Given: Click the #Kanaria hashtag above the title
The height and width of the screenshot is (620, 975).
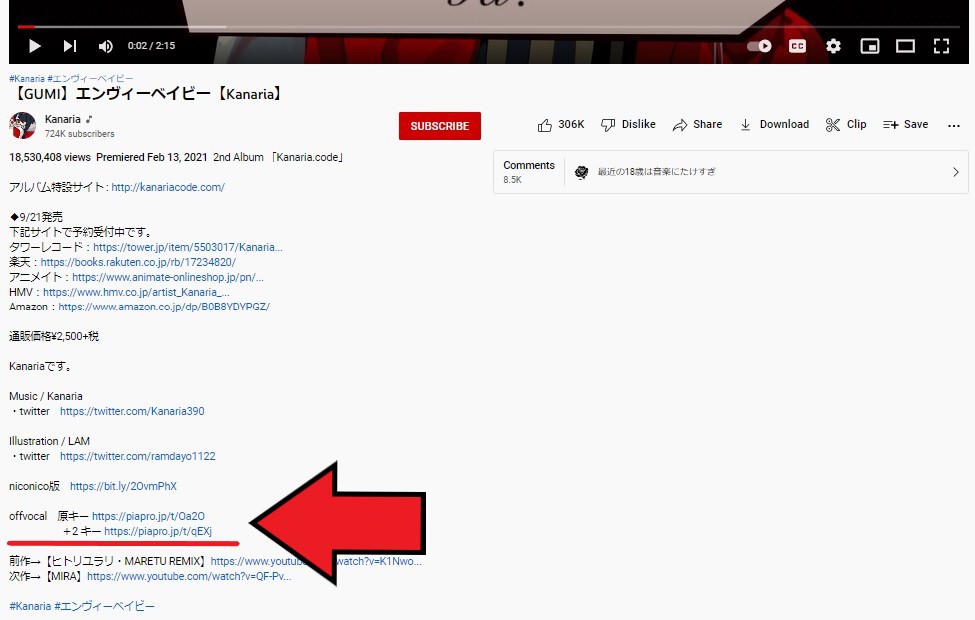Looking at the screenshot, I should tap(27, 79).
